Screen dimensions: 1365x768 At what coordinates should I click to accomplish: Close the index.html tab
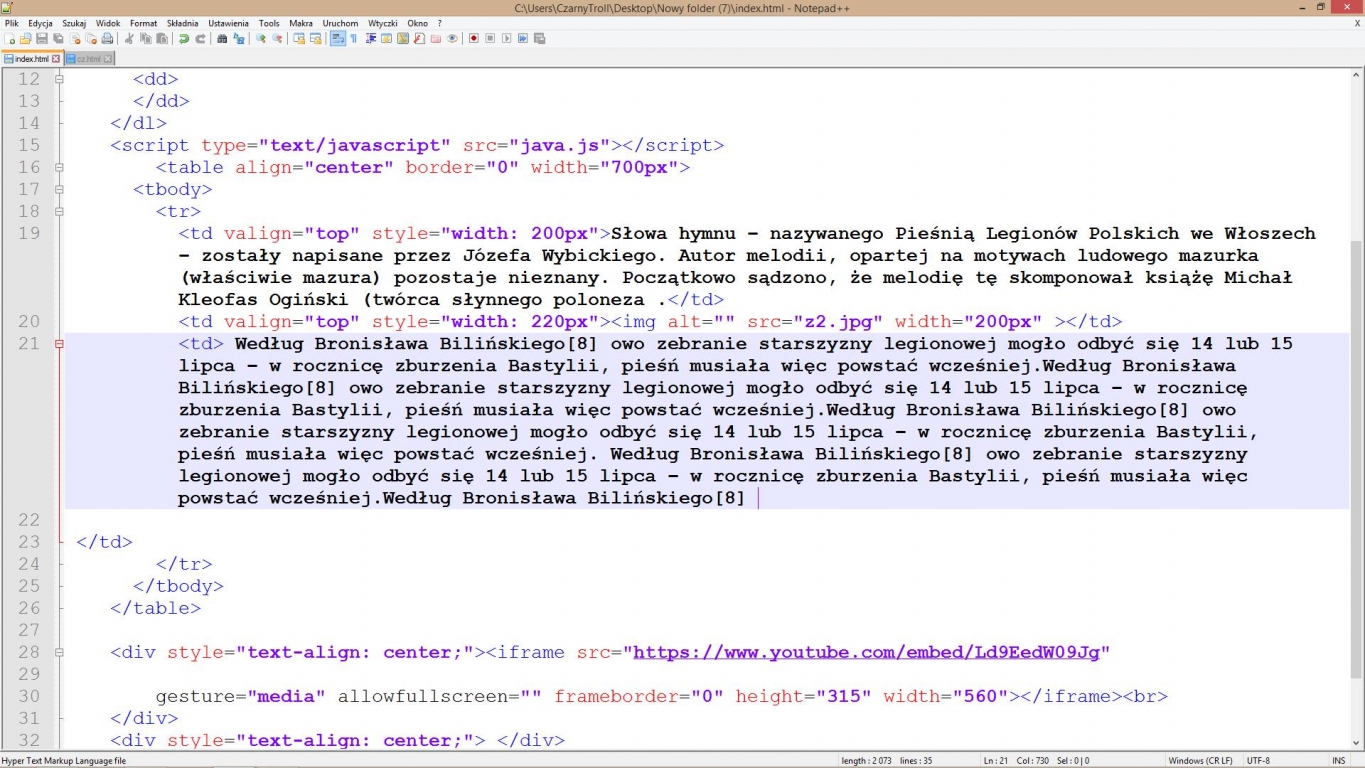click(56, 59)
